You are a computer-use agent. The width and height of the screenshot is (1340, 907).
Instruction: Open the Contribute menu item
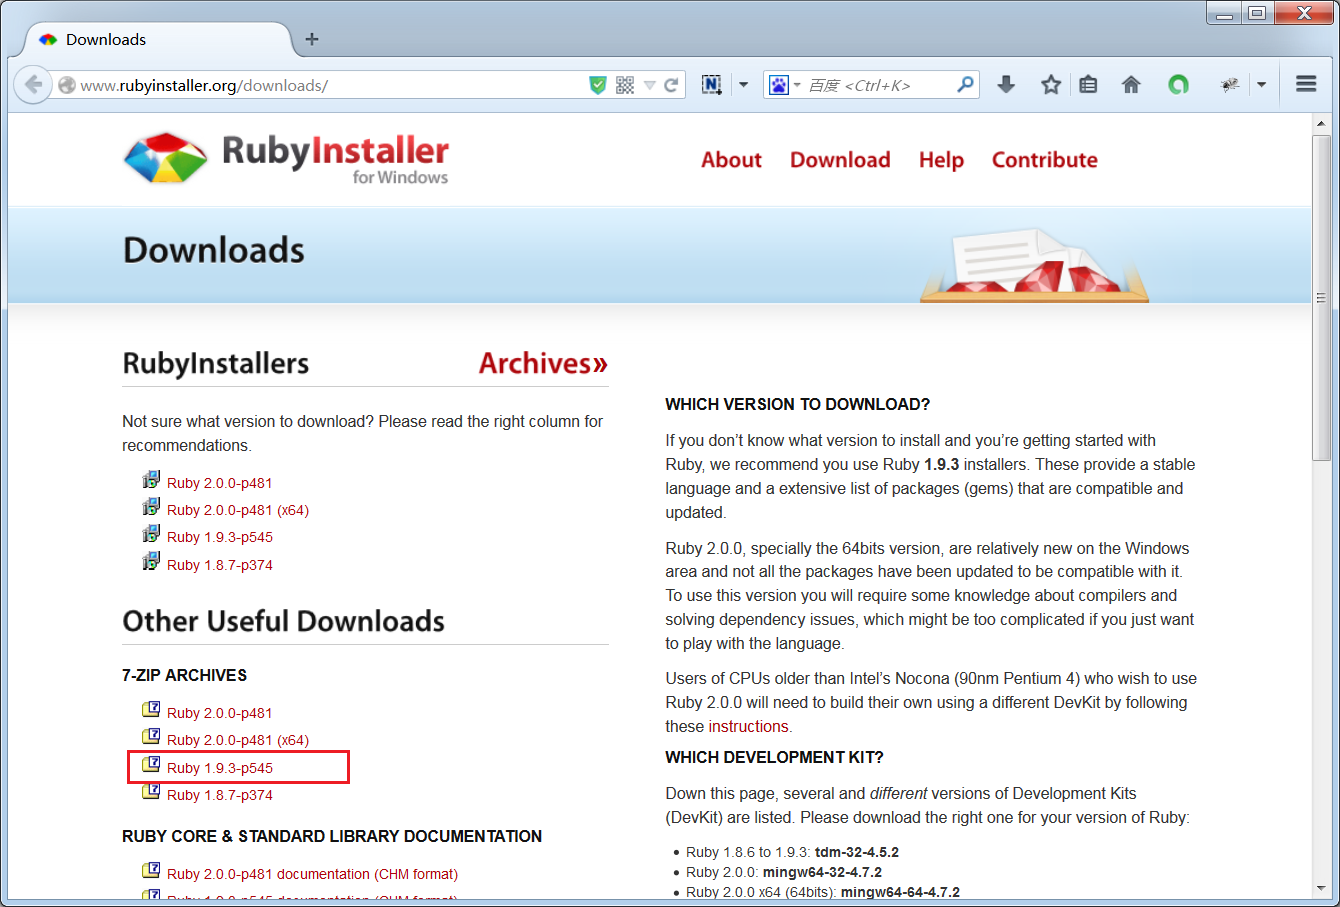pos(1044,160)
